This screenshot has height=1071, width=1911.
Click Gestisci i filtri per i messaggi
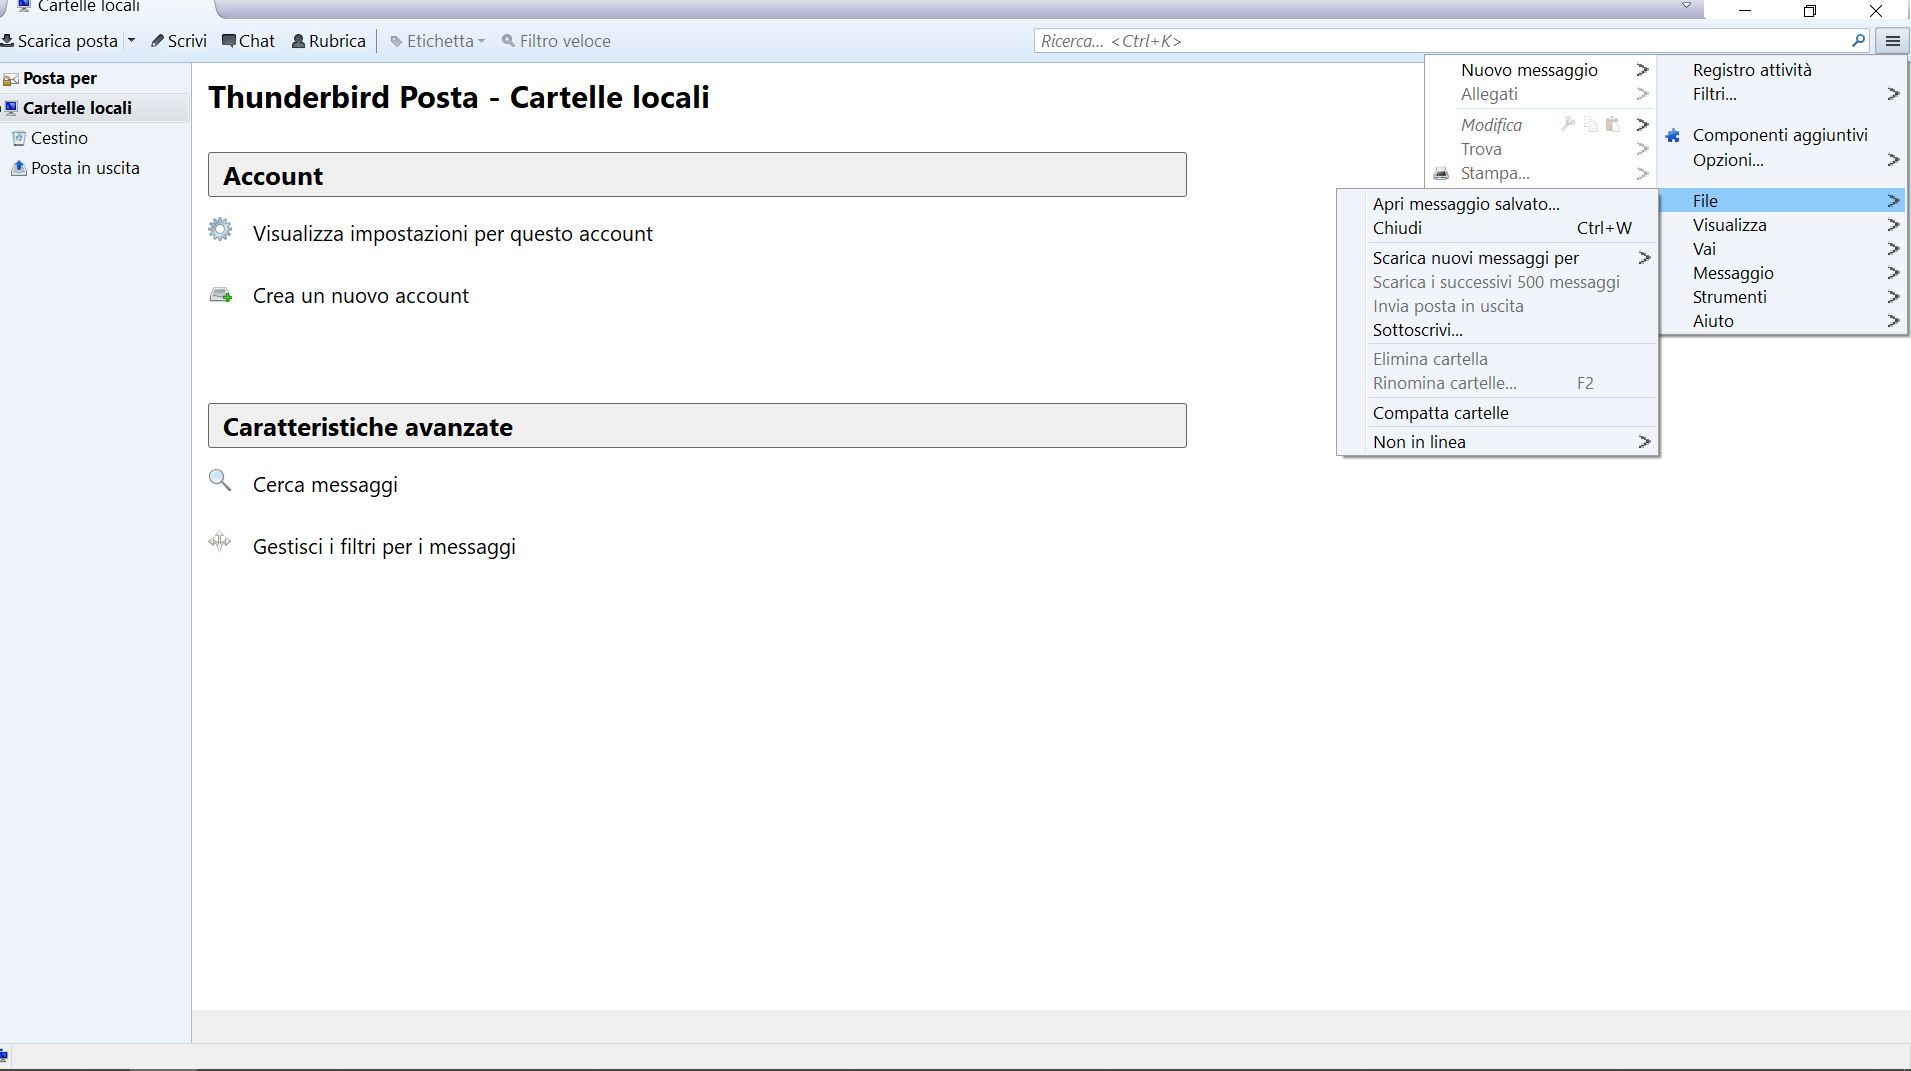point(384,547)
